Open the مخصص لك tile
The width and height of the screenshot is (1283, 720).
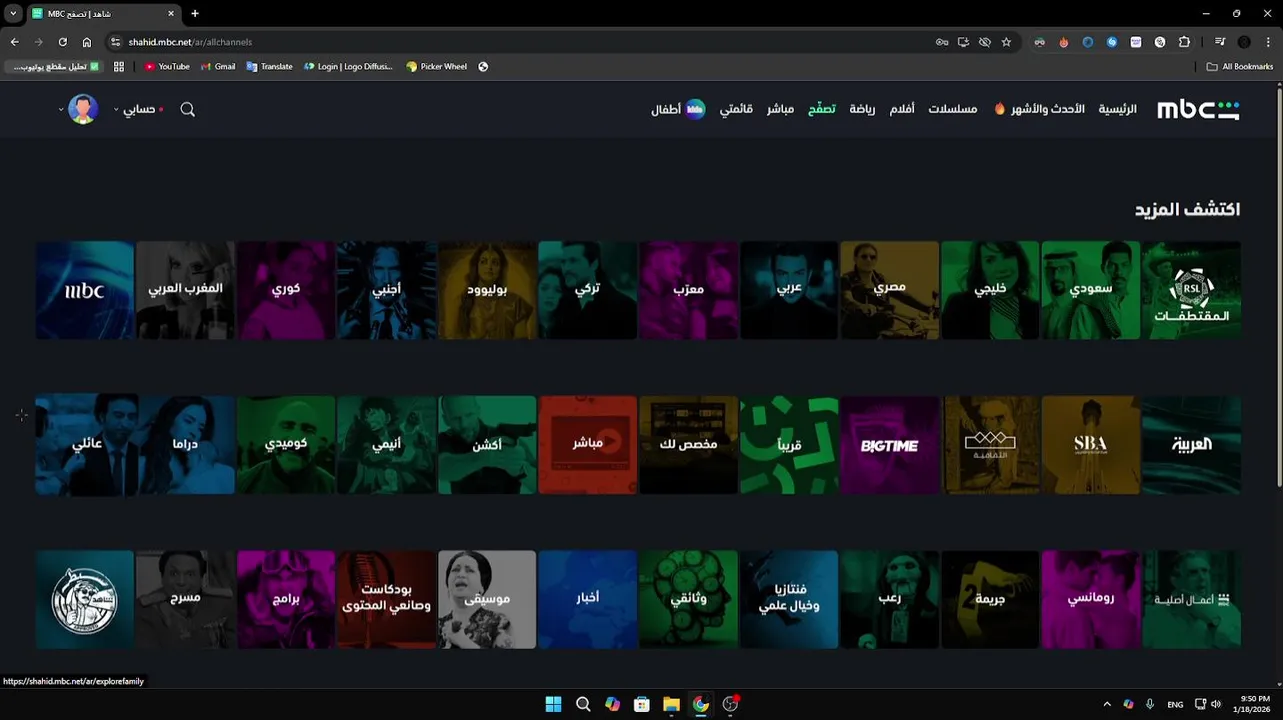click(688, 445)
